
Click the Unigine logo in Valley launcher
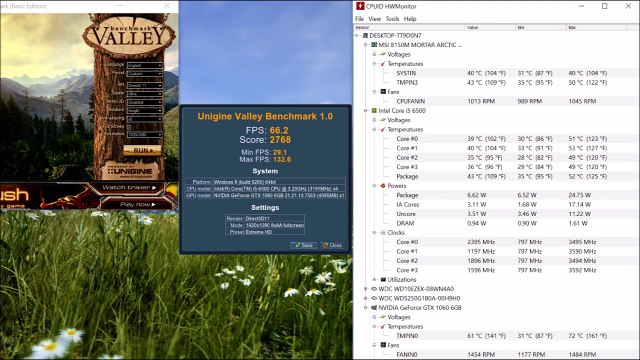coord(130,170)
